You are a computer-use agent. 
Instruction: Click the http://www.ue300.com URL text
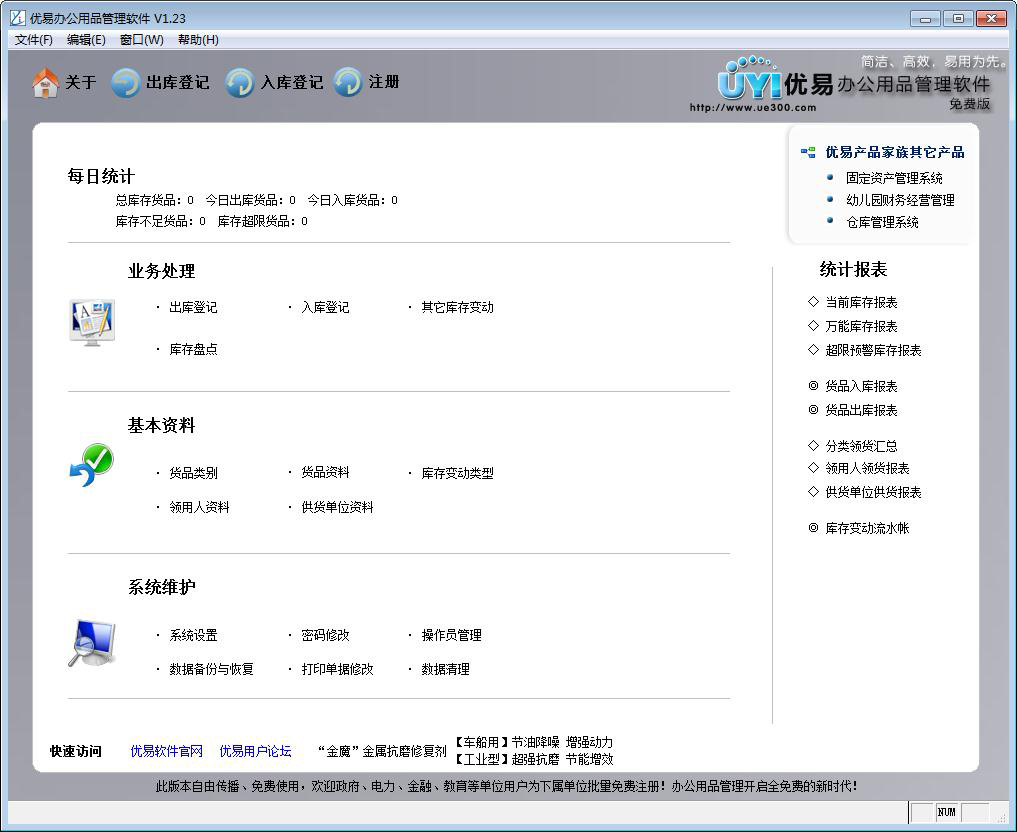pos(753,108)
